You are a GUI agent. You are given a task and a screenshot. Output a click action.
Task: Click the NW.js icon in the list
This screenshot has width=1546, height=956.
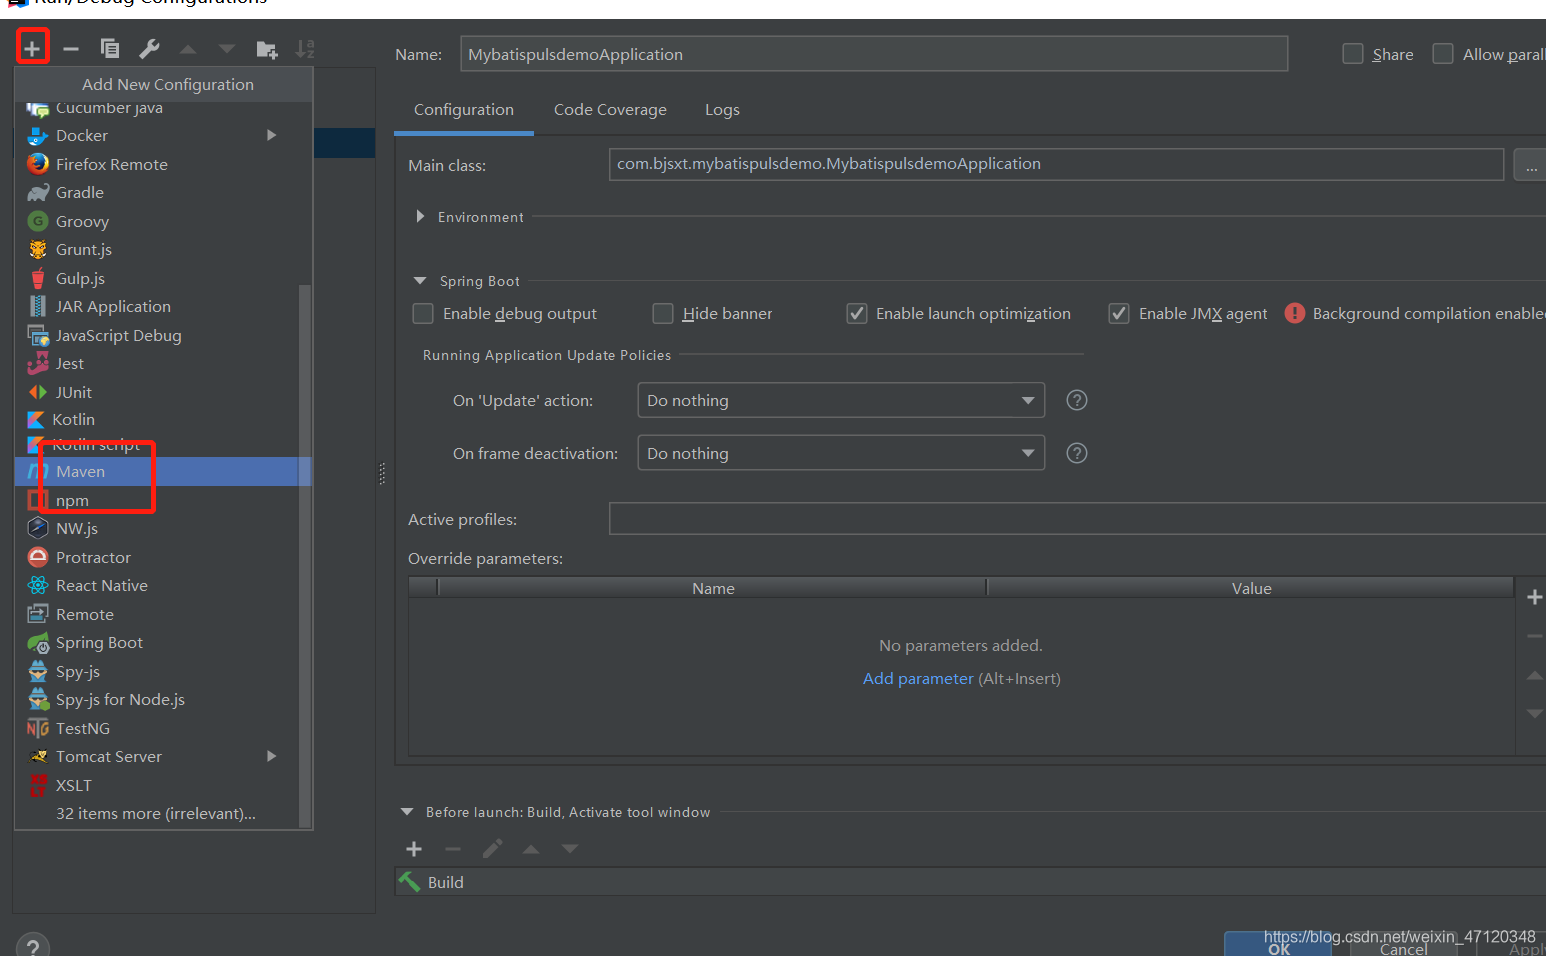[38, 528]
